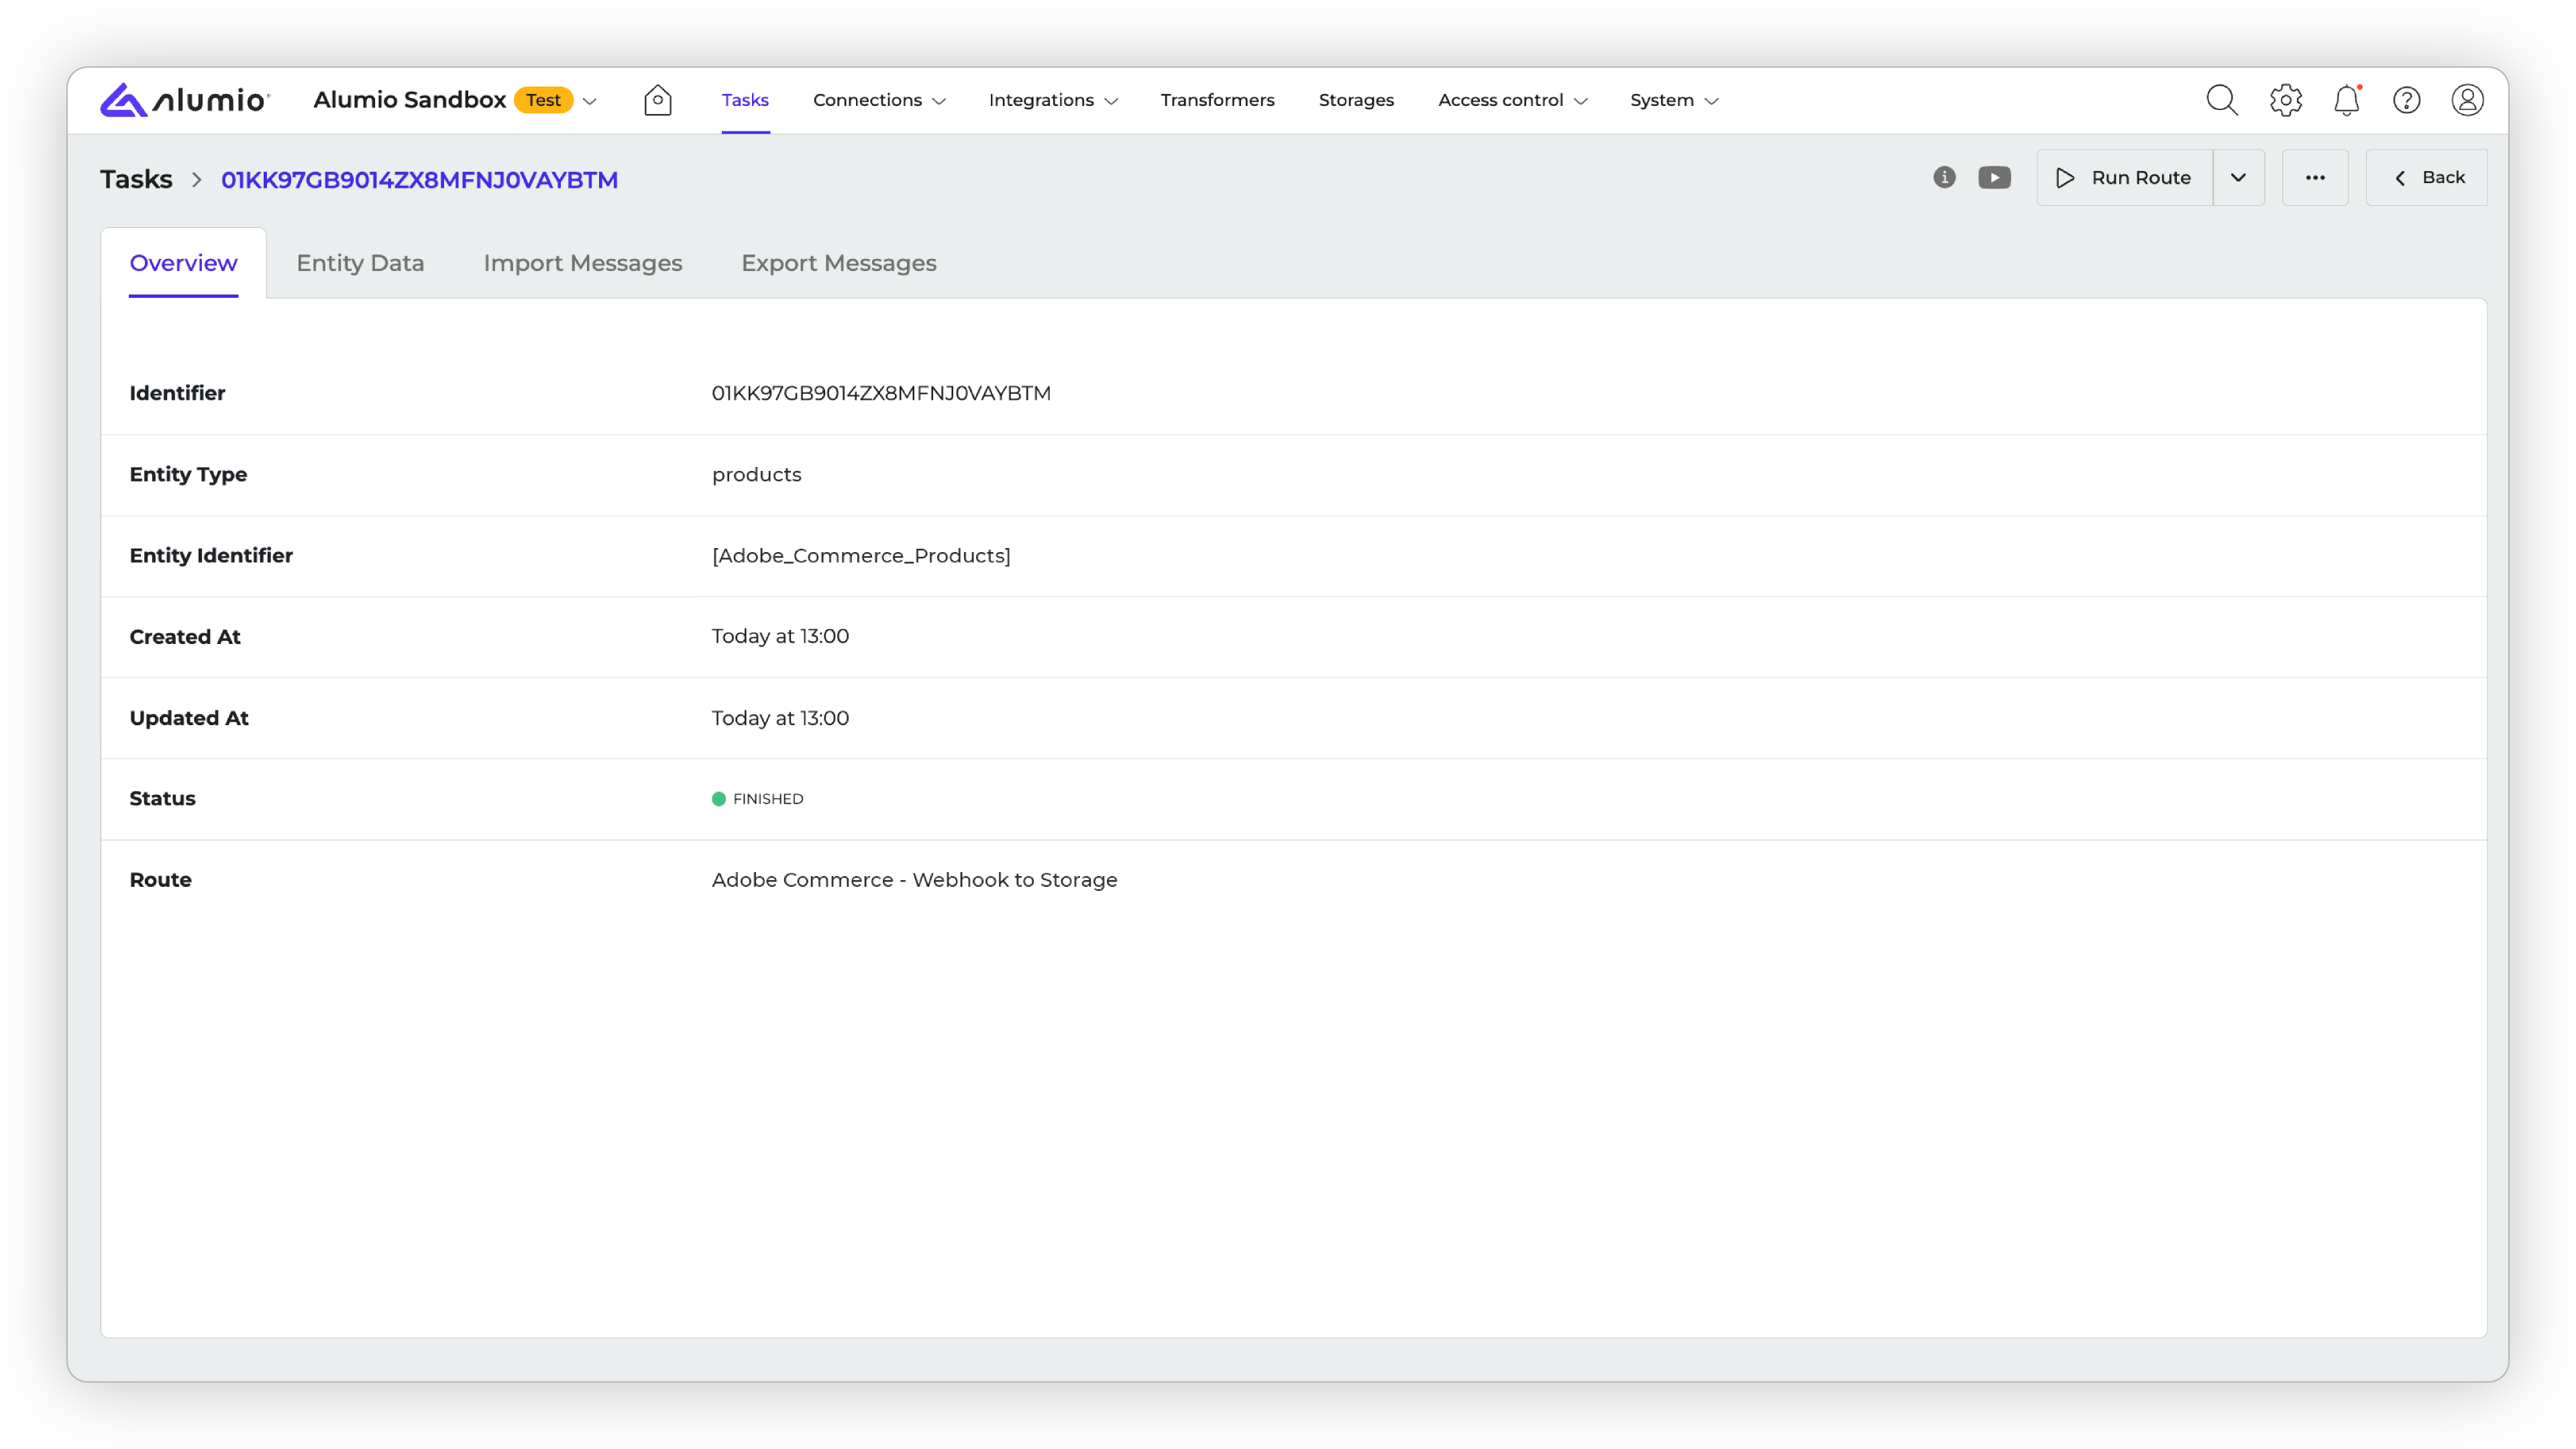The height and width of the screenshot is (1449, 2576).
Task: Click the Tasks breadcrumb link
Action: [136, 180]
